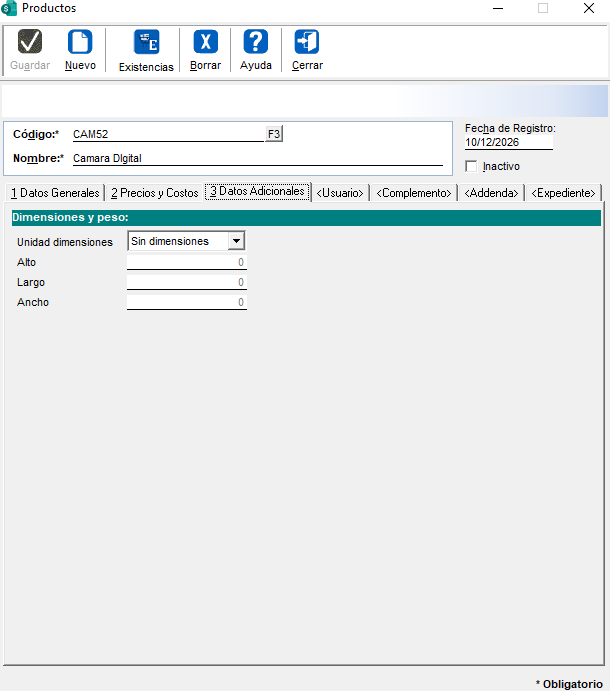
Task: Open the Unidad dimensiones dropdown
Action: pos(236,241)
